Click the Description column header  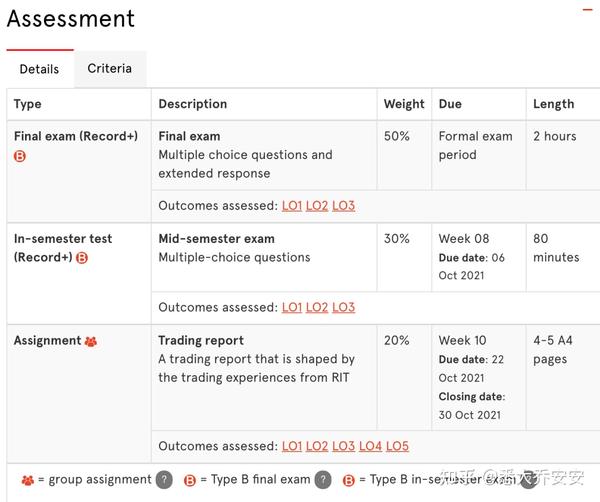193,104
